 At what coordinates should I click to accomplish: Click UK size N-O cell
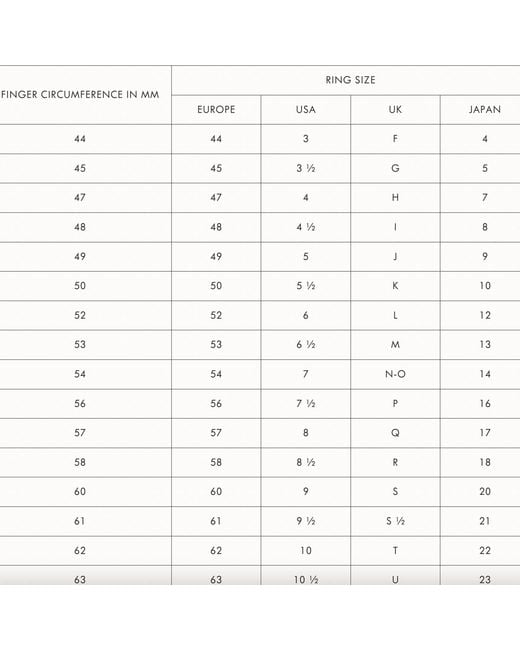pyautogui.click(x=395, y=374)
